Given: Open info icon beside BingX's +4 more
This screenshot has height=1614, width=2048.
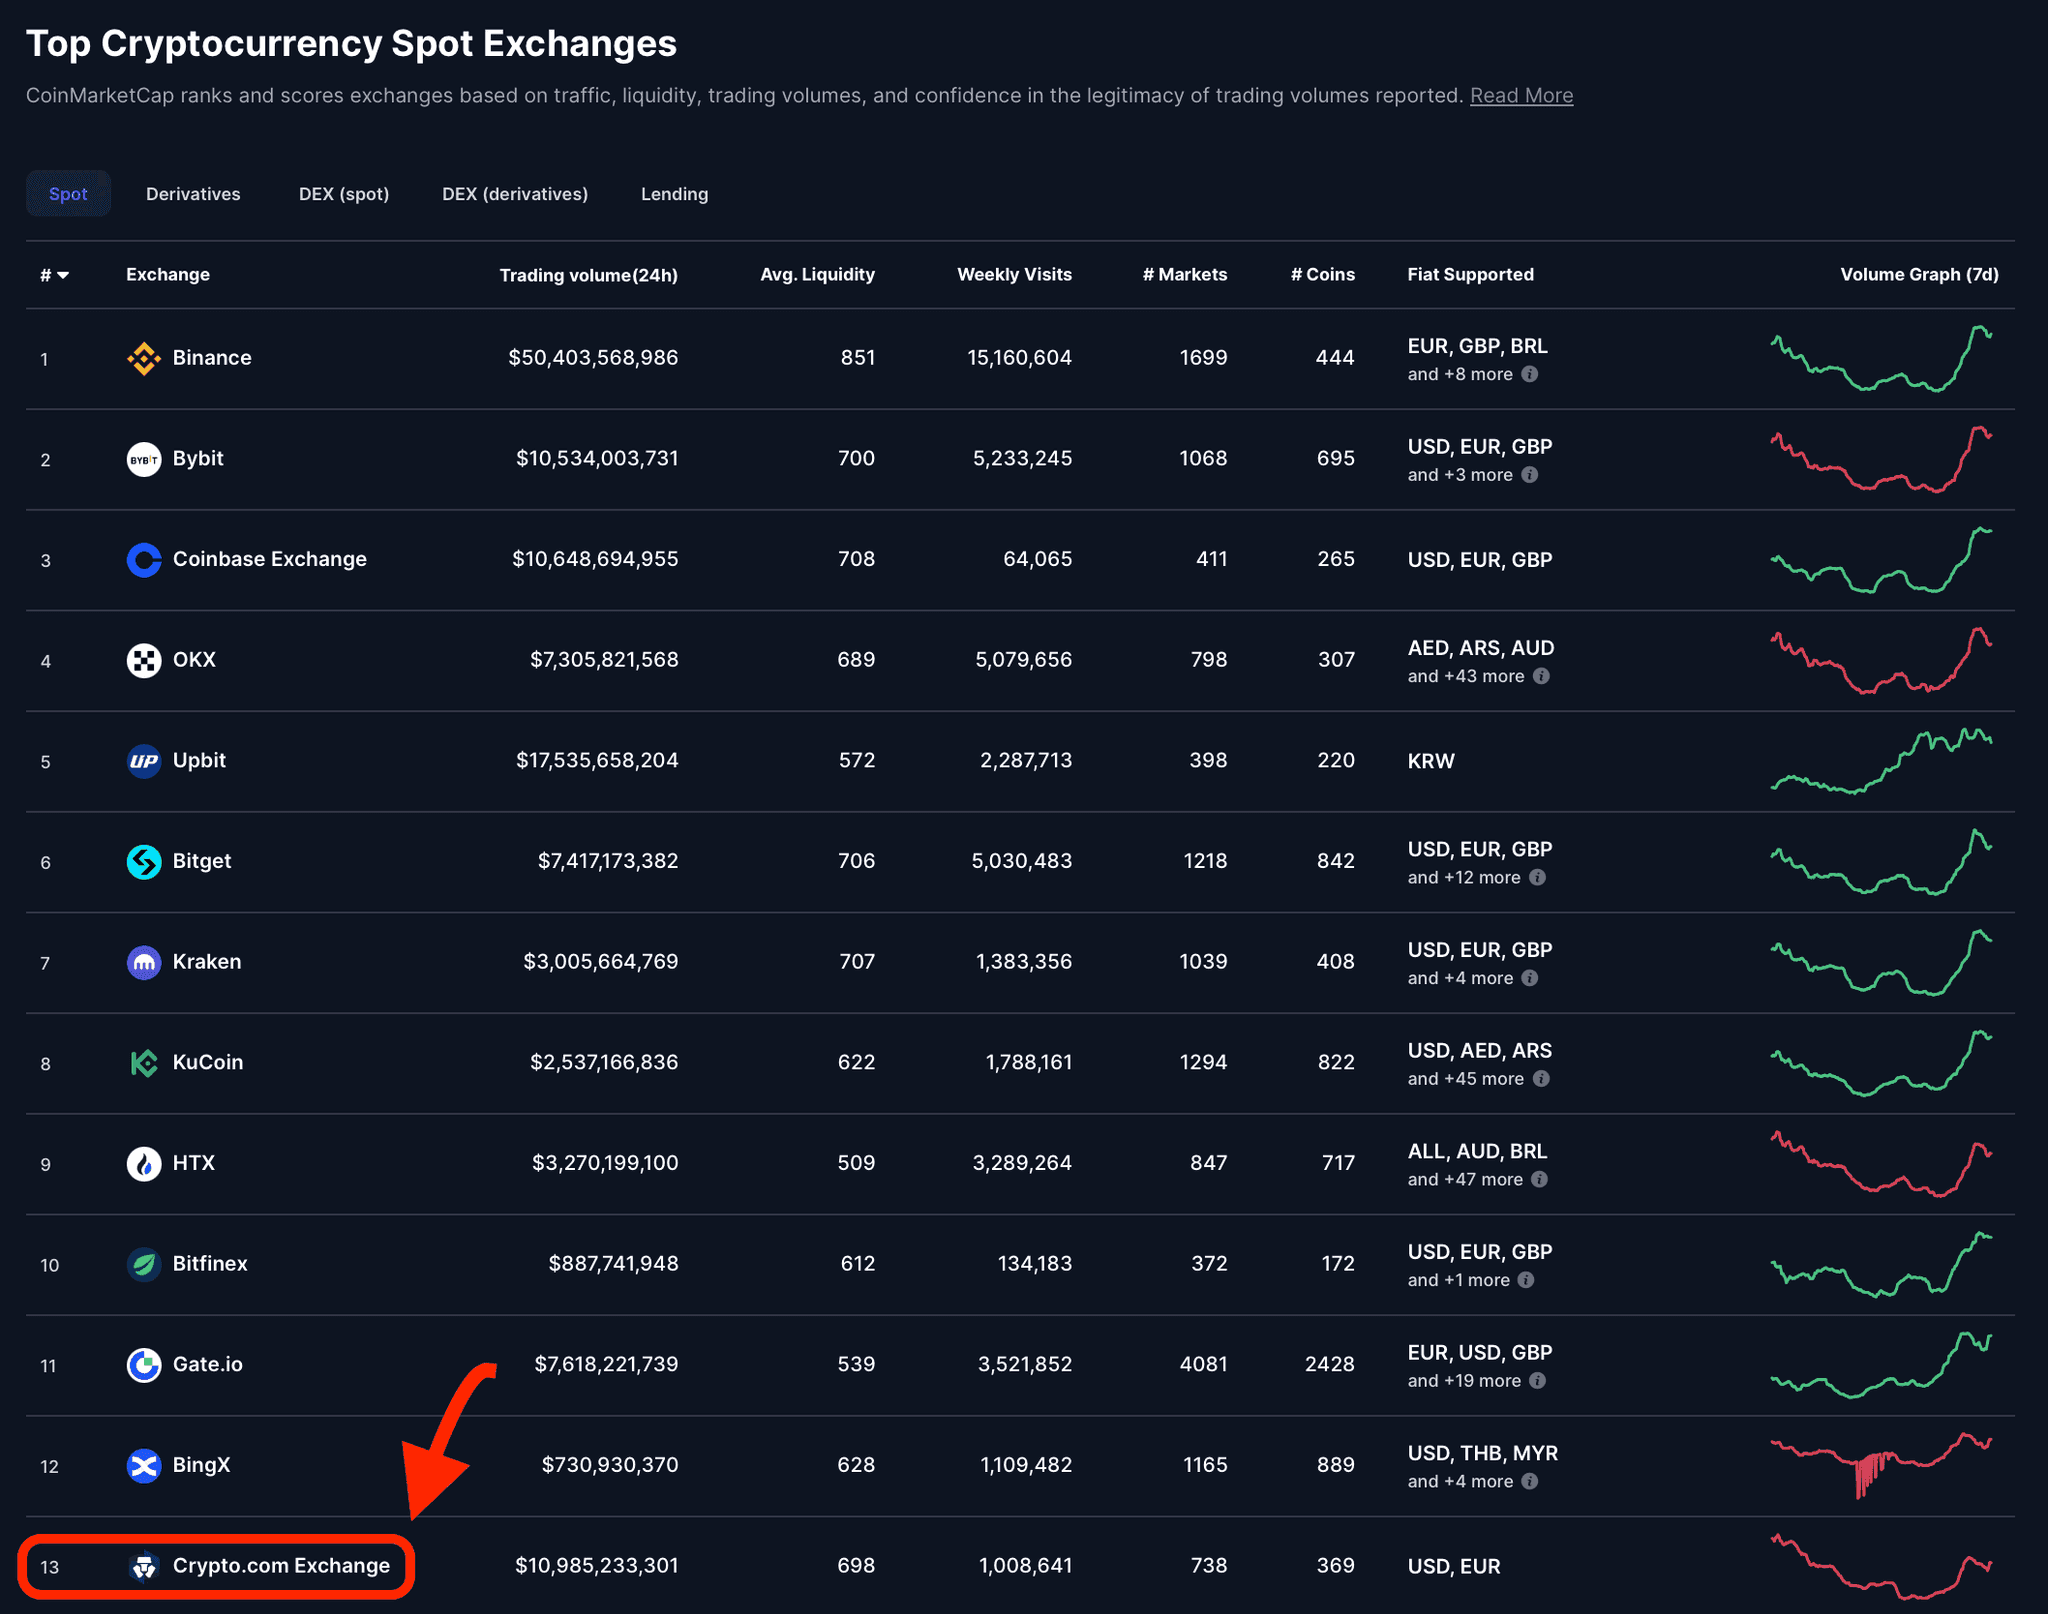Looking at the screenshot, I should (x=1529, y=1481).
